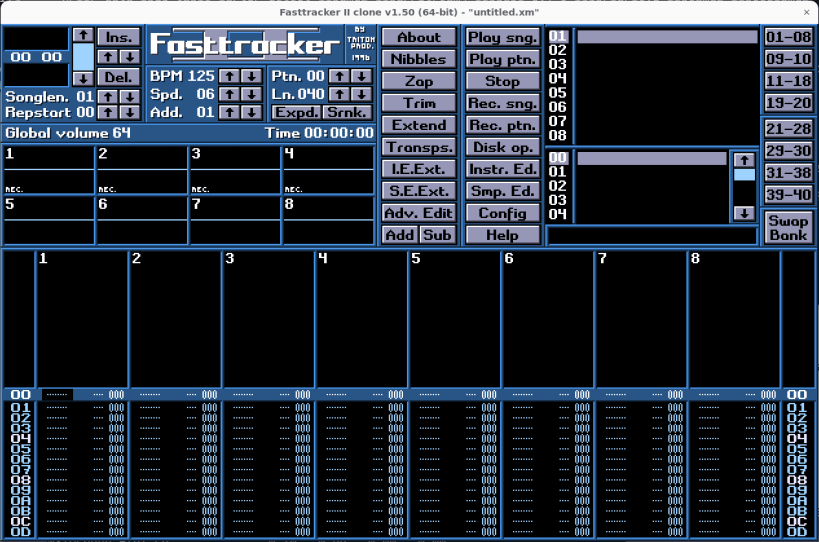Viewport: 819px width, 542px height.
Task: Open the About screen
Action: tap(419, 38)
